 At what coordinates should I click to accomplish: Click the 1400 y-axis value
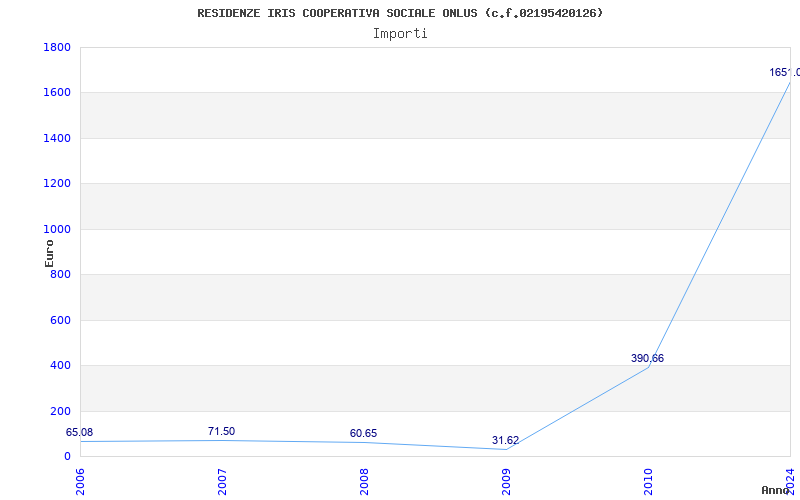pos(57,138)
